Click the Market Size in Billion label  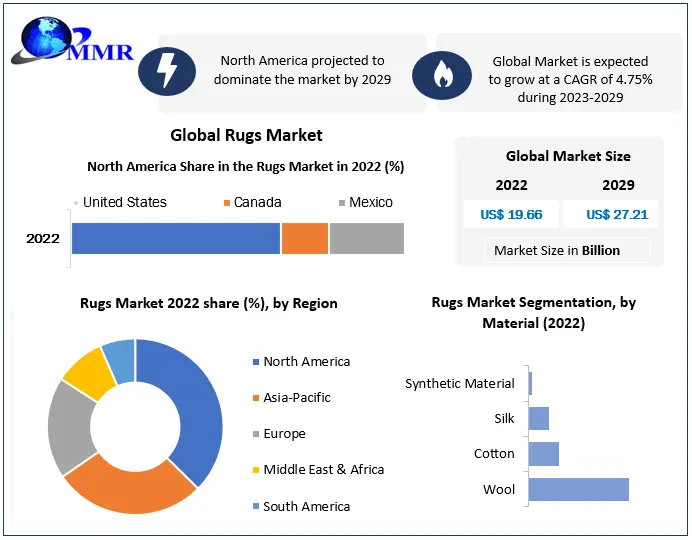pos(557,250)
